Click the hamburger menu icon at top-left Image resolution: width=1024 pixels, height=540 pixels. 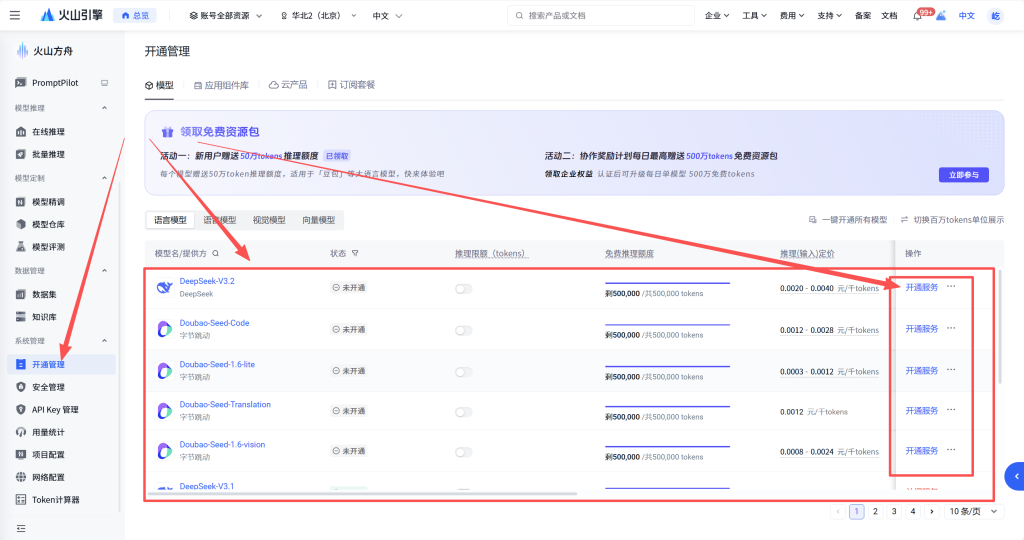pos(14,15)
